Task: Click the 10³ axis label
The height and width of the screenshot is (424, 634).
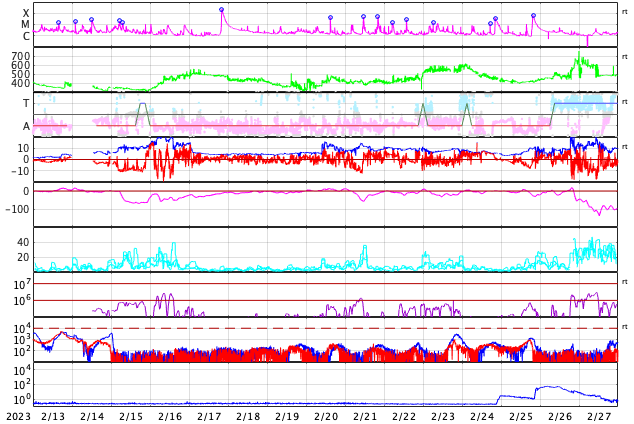Action: point(21,340)
